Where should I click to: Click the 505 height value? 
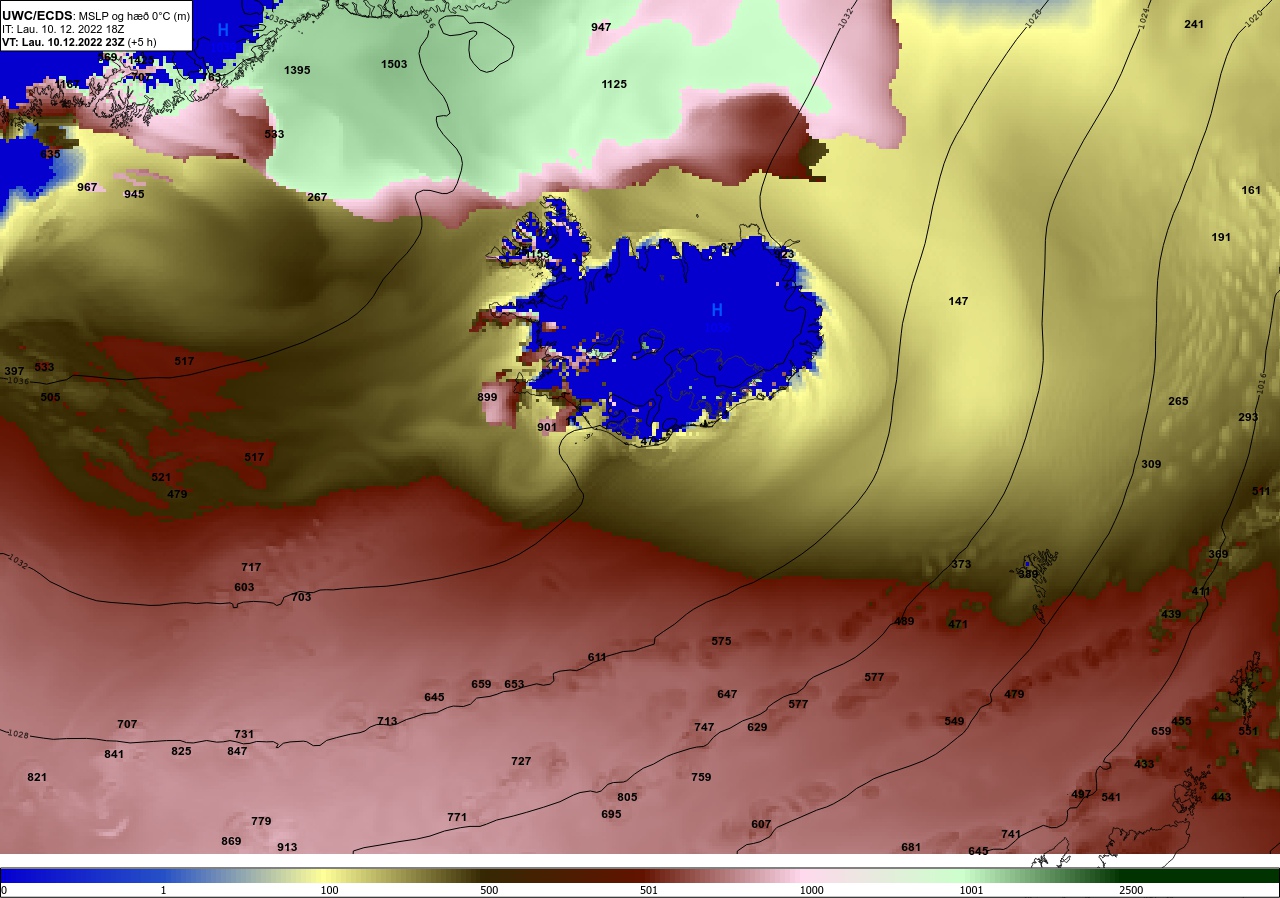tap(50, 397)
